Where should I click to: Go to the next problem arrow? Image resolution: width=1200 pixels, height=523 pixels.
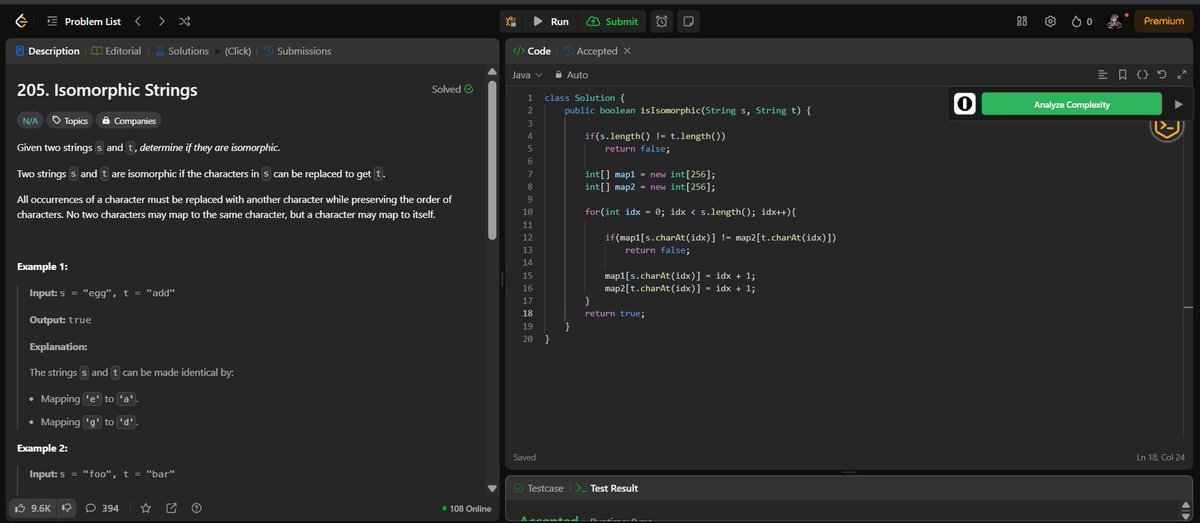click(161, 21)
